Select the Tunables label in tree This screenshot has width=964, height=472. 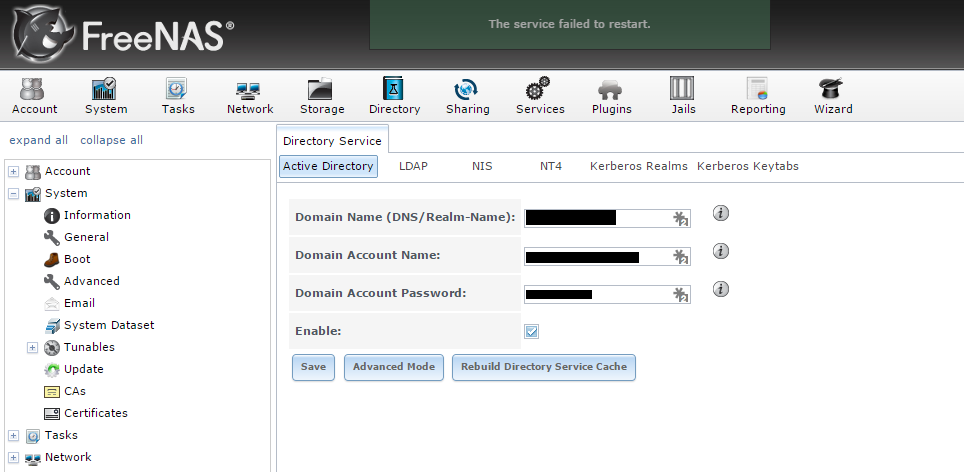pos(89,347)
